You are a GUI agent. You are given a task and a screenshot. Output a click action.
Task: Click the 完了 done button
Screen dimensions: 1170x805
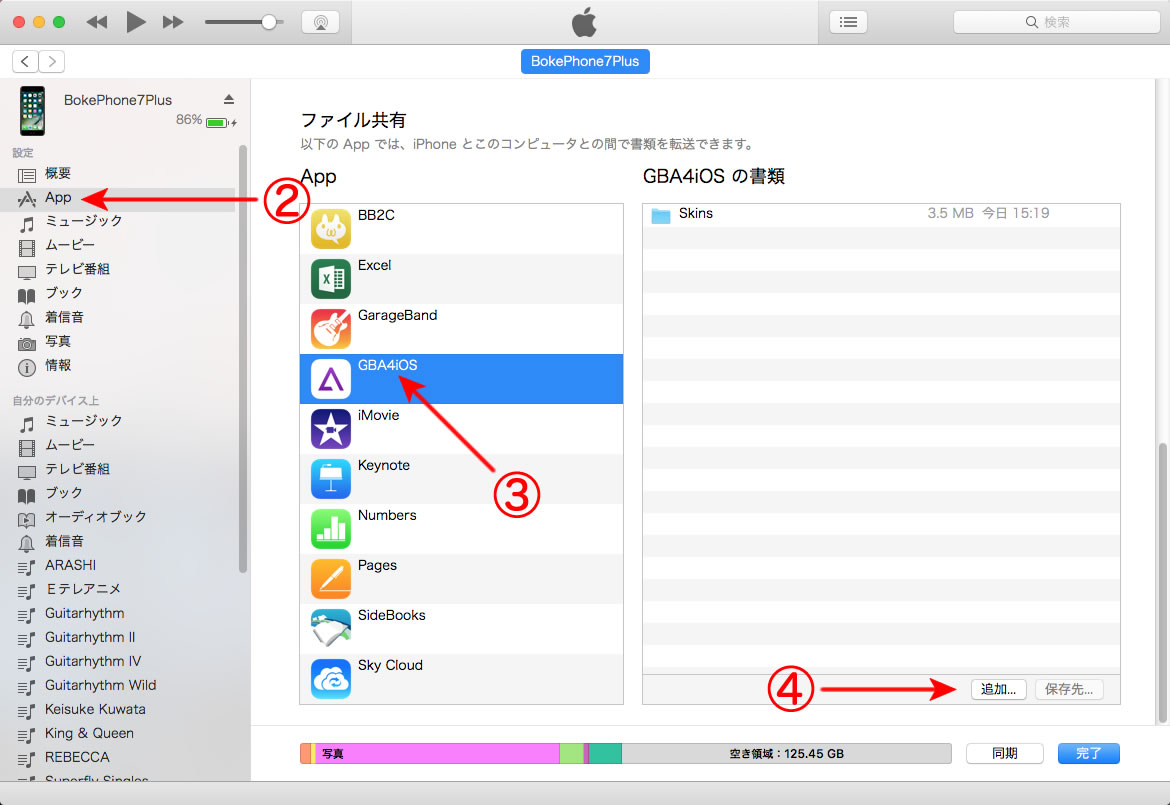(1089, 754)
